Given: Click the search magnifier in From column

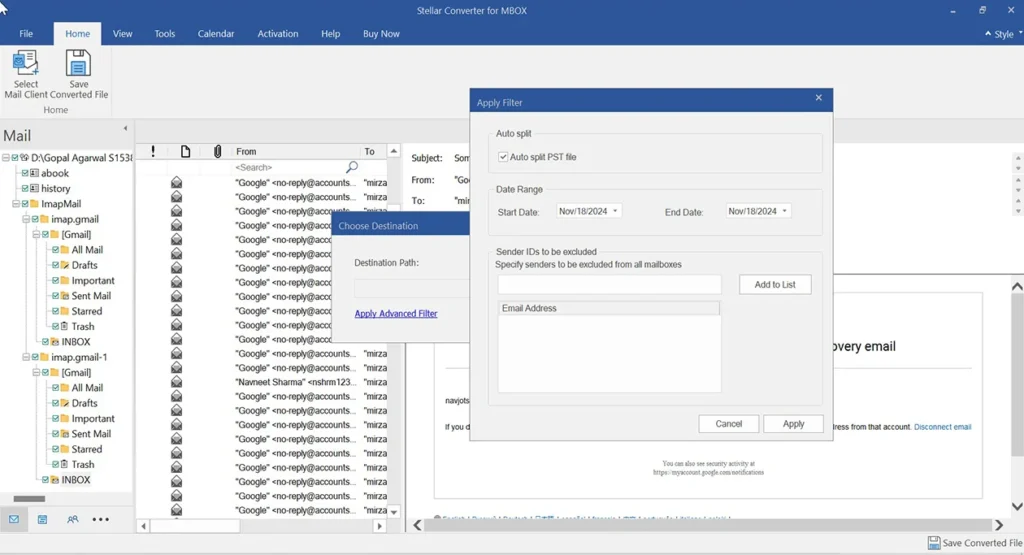Looking at the screenshot, I should [x=352, y=167].
